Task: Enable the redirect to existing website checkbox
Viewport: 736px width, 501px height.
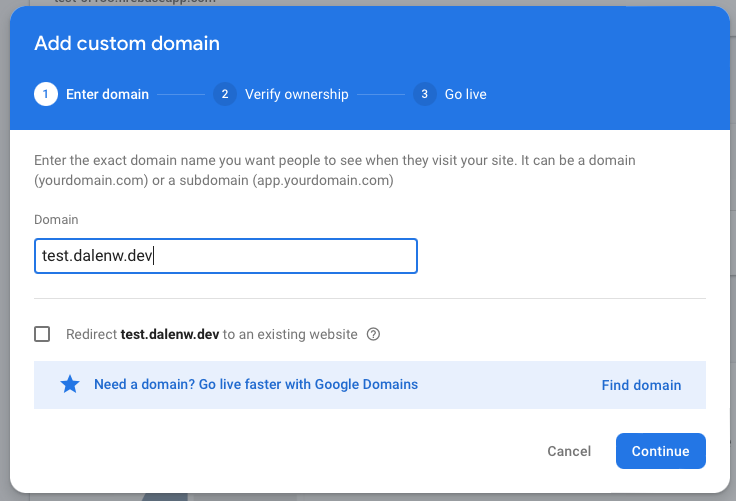Action: click(42, 334)
